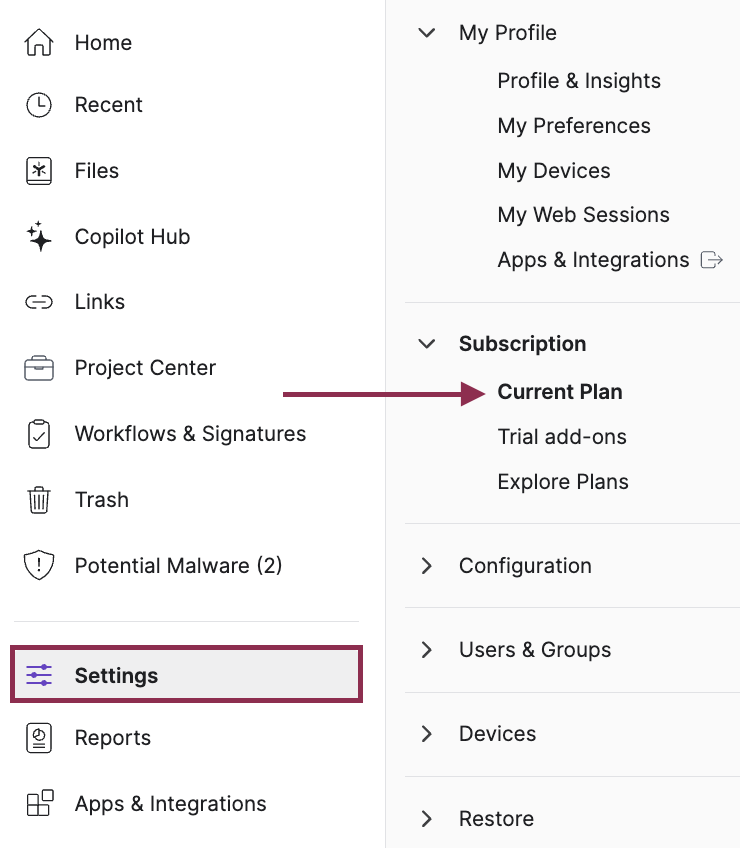Screen dimensions: 740x848
Task: Open Trial add-ons
Action: pyautogui.click(x=562, y=436)
